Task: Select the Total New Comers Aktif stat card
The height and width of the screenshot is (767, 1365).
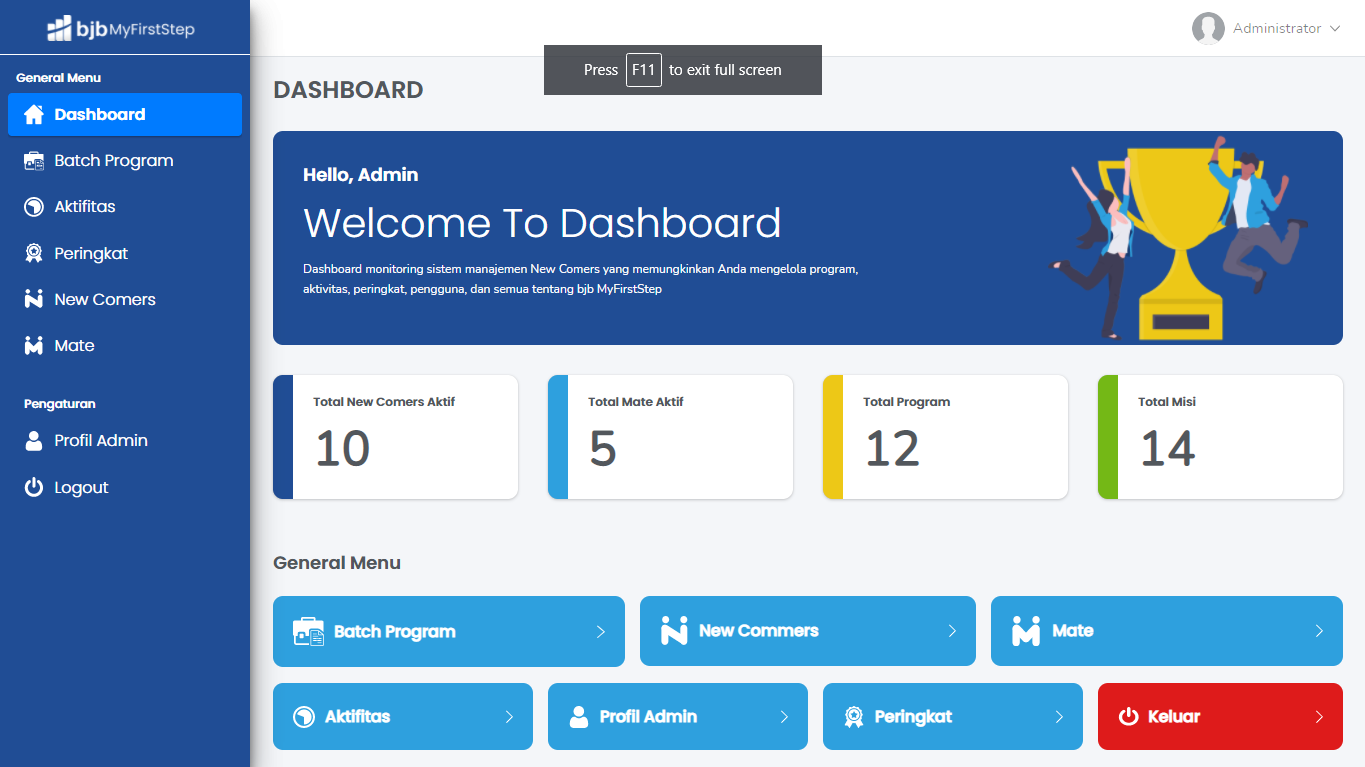Action: 396,437
